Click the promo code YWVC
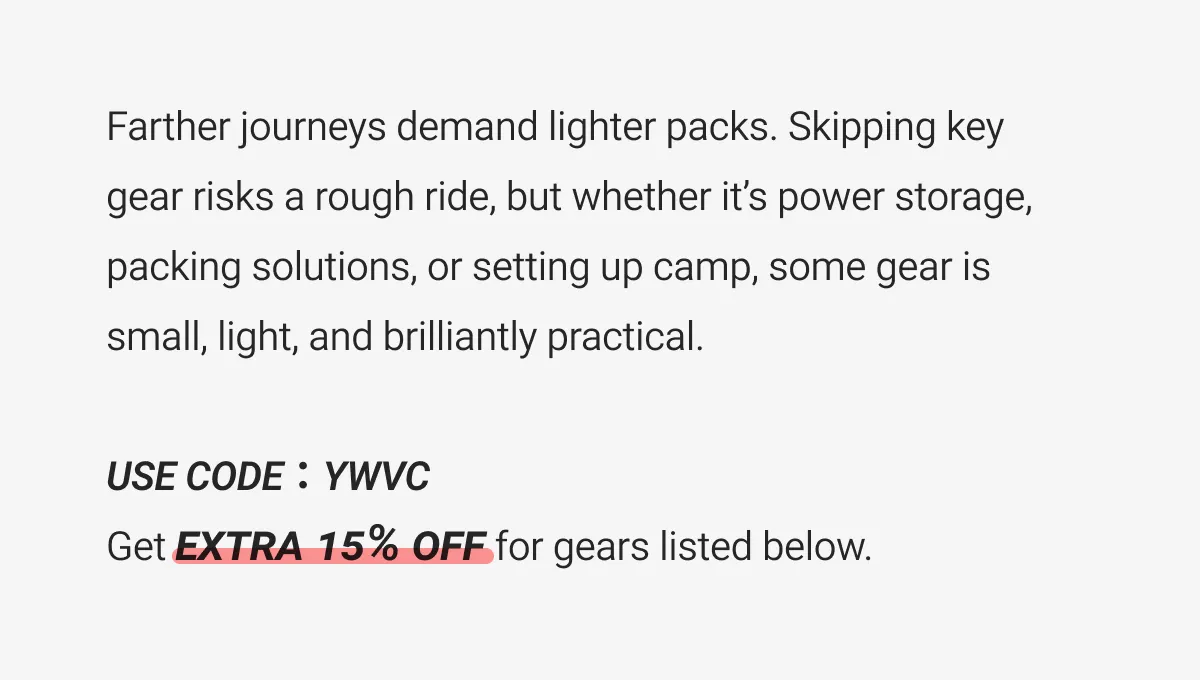This screenshot has width=1200, height=680. (376, 477)
